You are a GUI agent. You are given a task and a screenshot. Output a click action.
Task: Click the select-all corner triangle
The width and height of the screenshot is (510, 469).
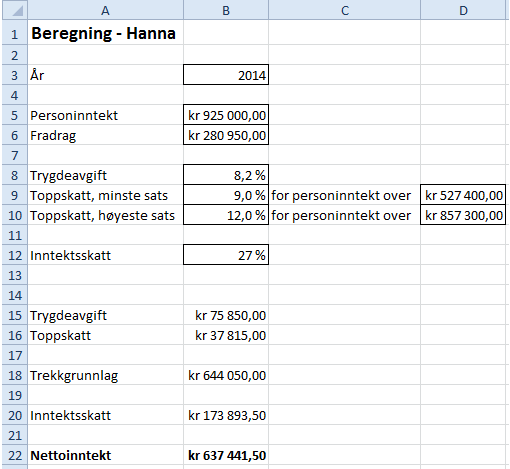click(15, 10)
